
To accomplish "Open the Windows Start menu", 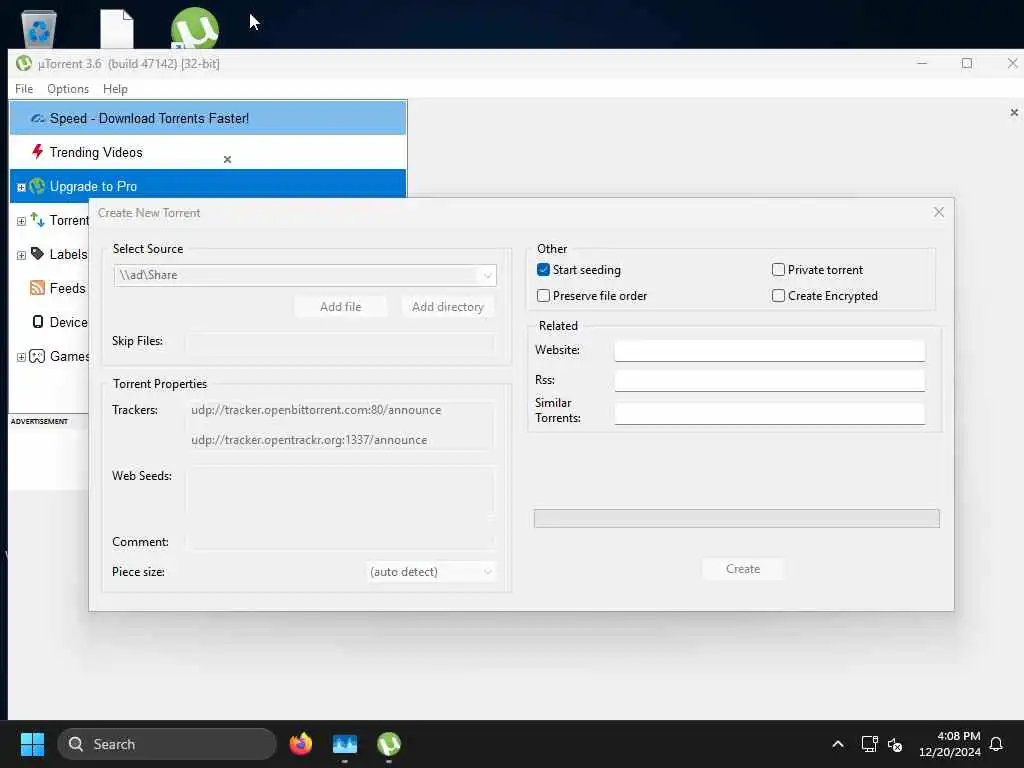I will point(32,744).
